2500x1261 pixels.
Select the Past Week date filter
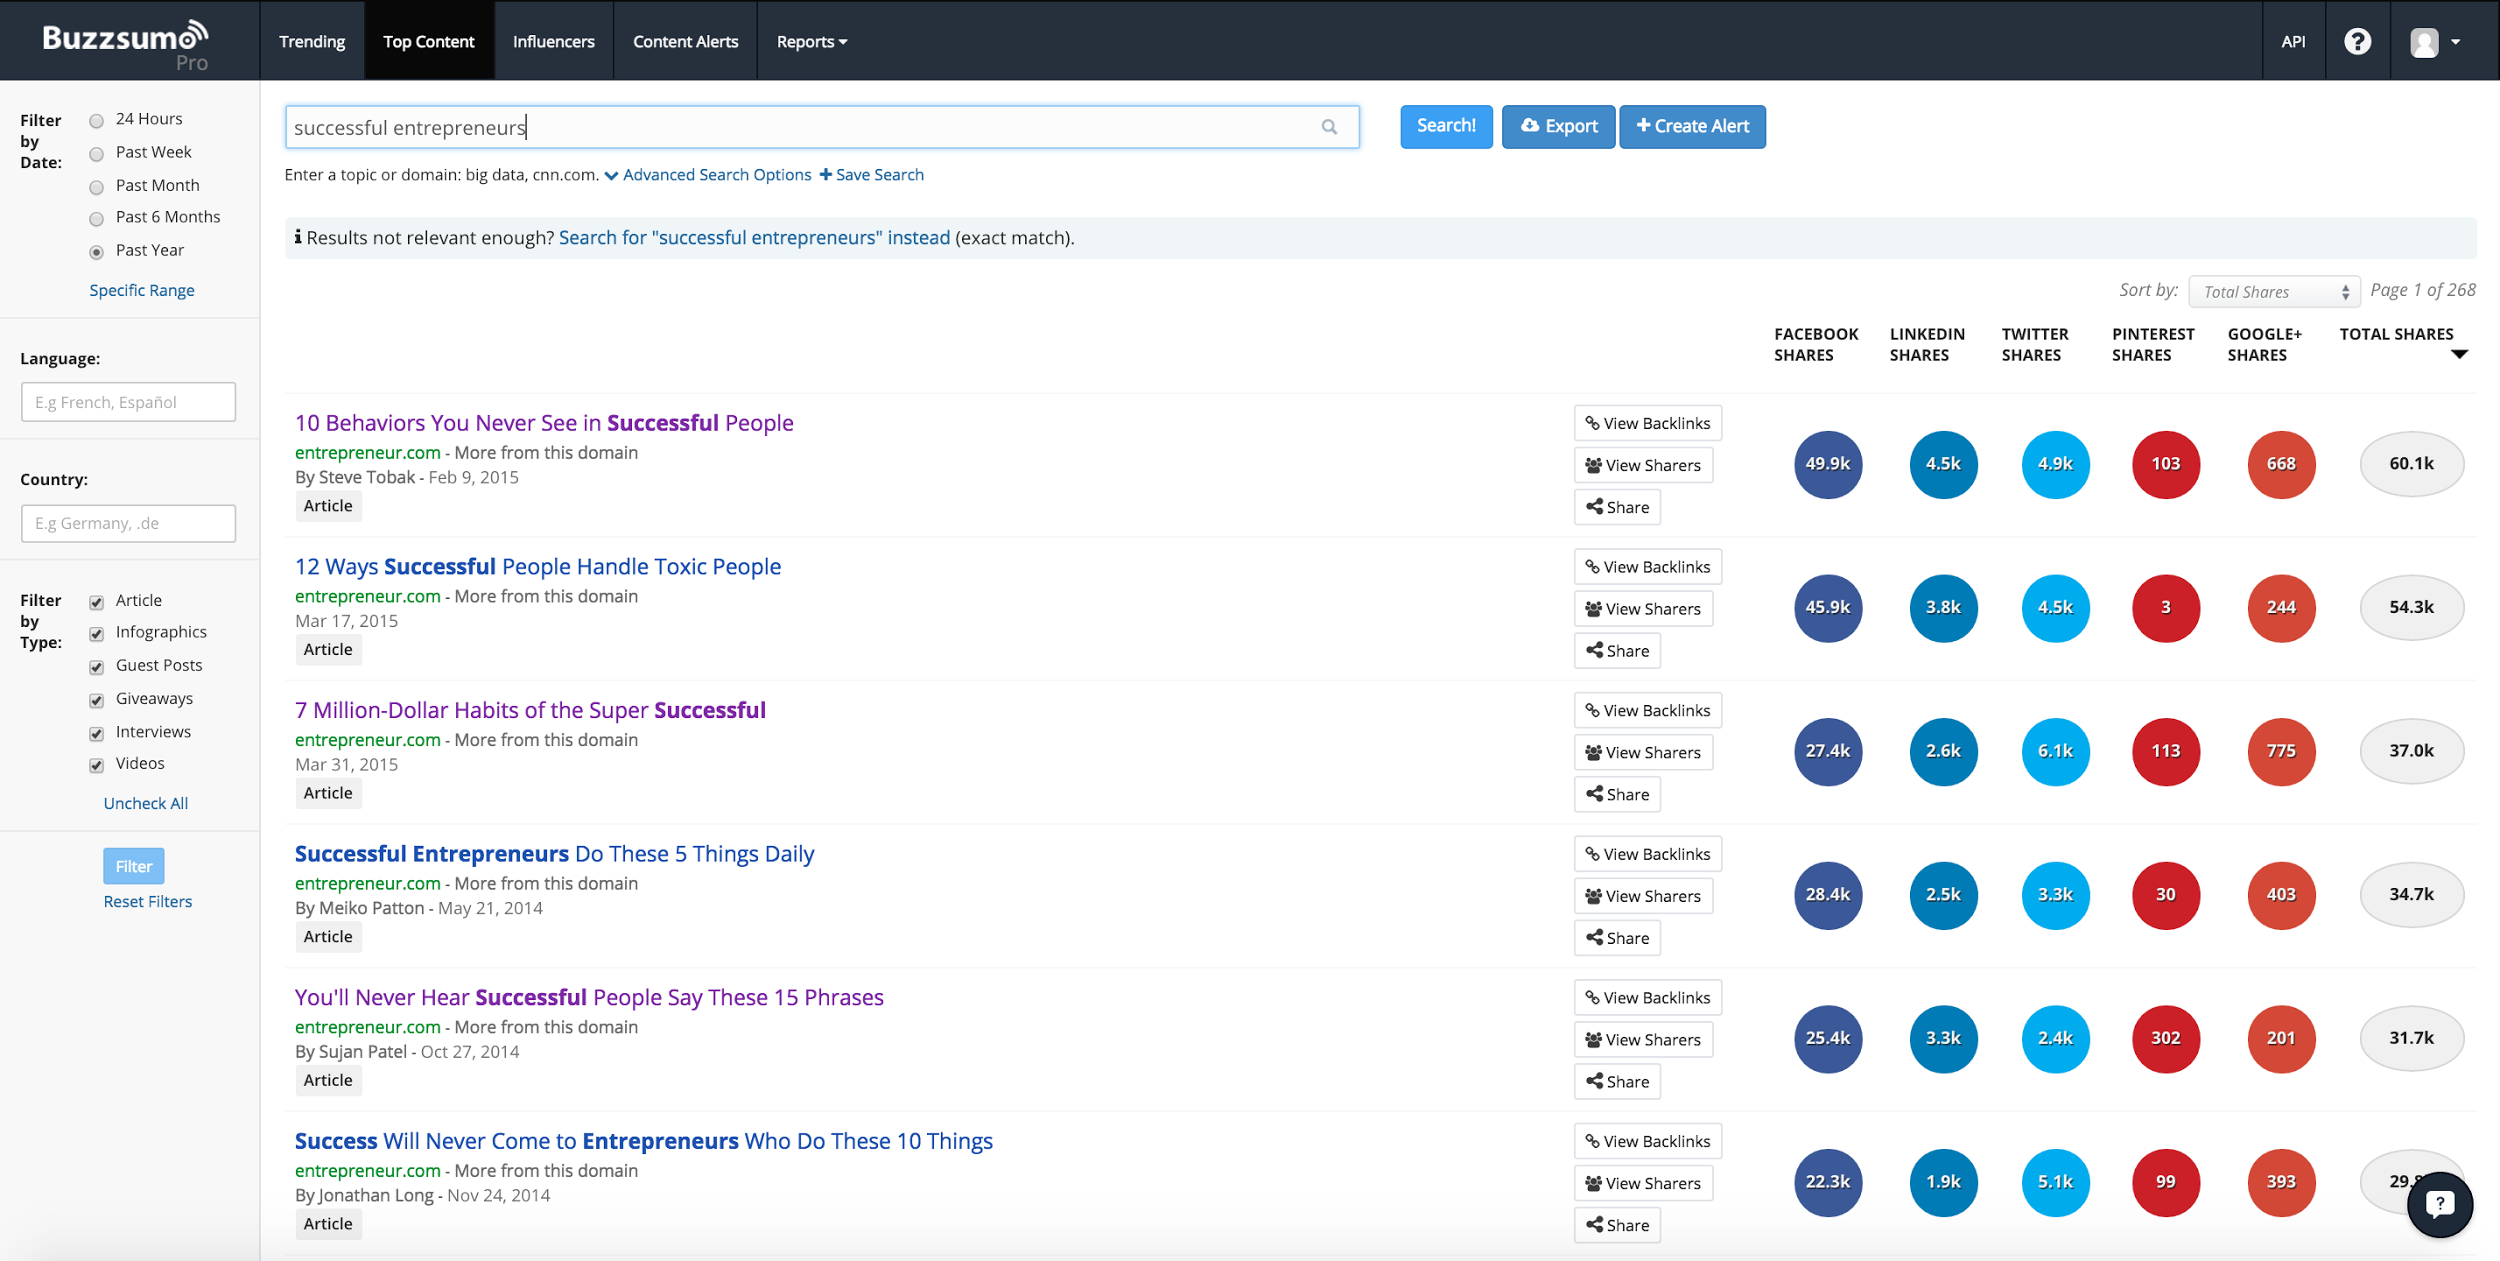click(97, 154)
